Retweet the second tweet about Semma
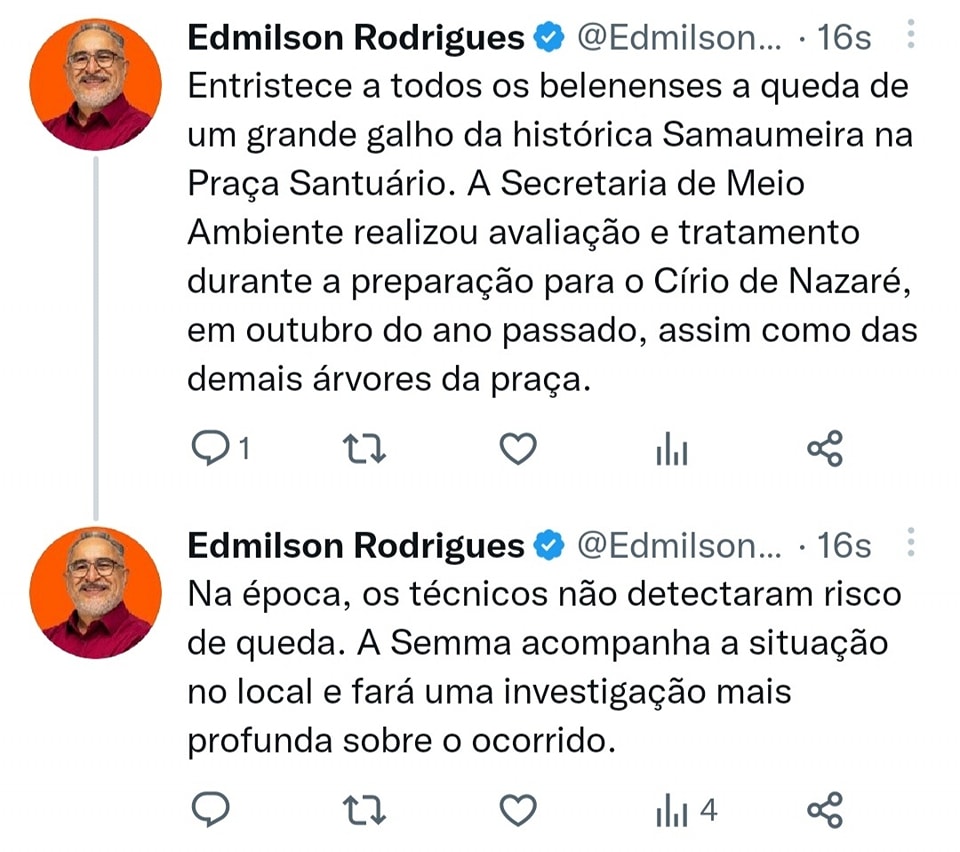Image resolution: width=960 pixels, height=852 pixels. click(364, 809)
